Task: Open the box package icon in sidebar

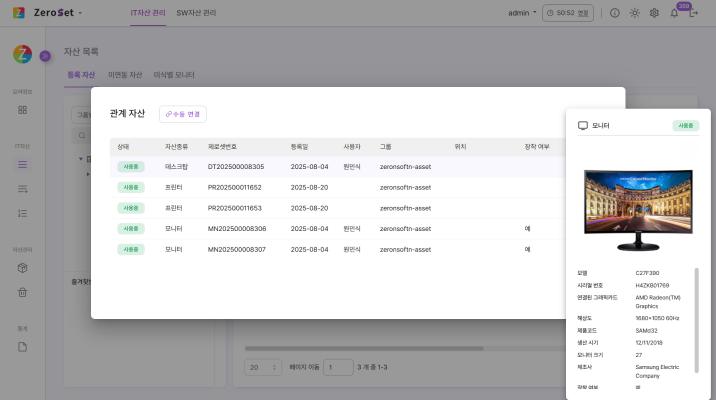Action: [x=22, y=268]
